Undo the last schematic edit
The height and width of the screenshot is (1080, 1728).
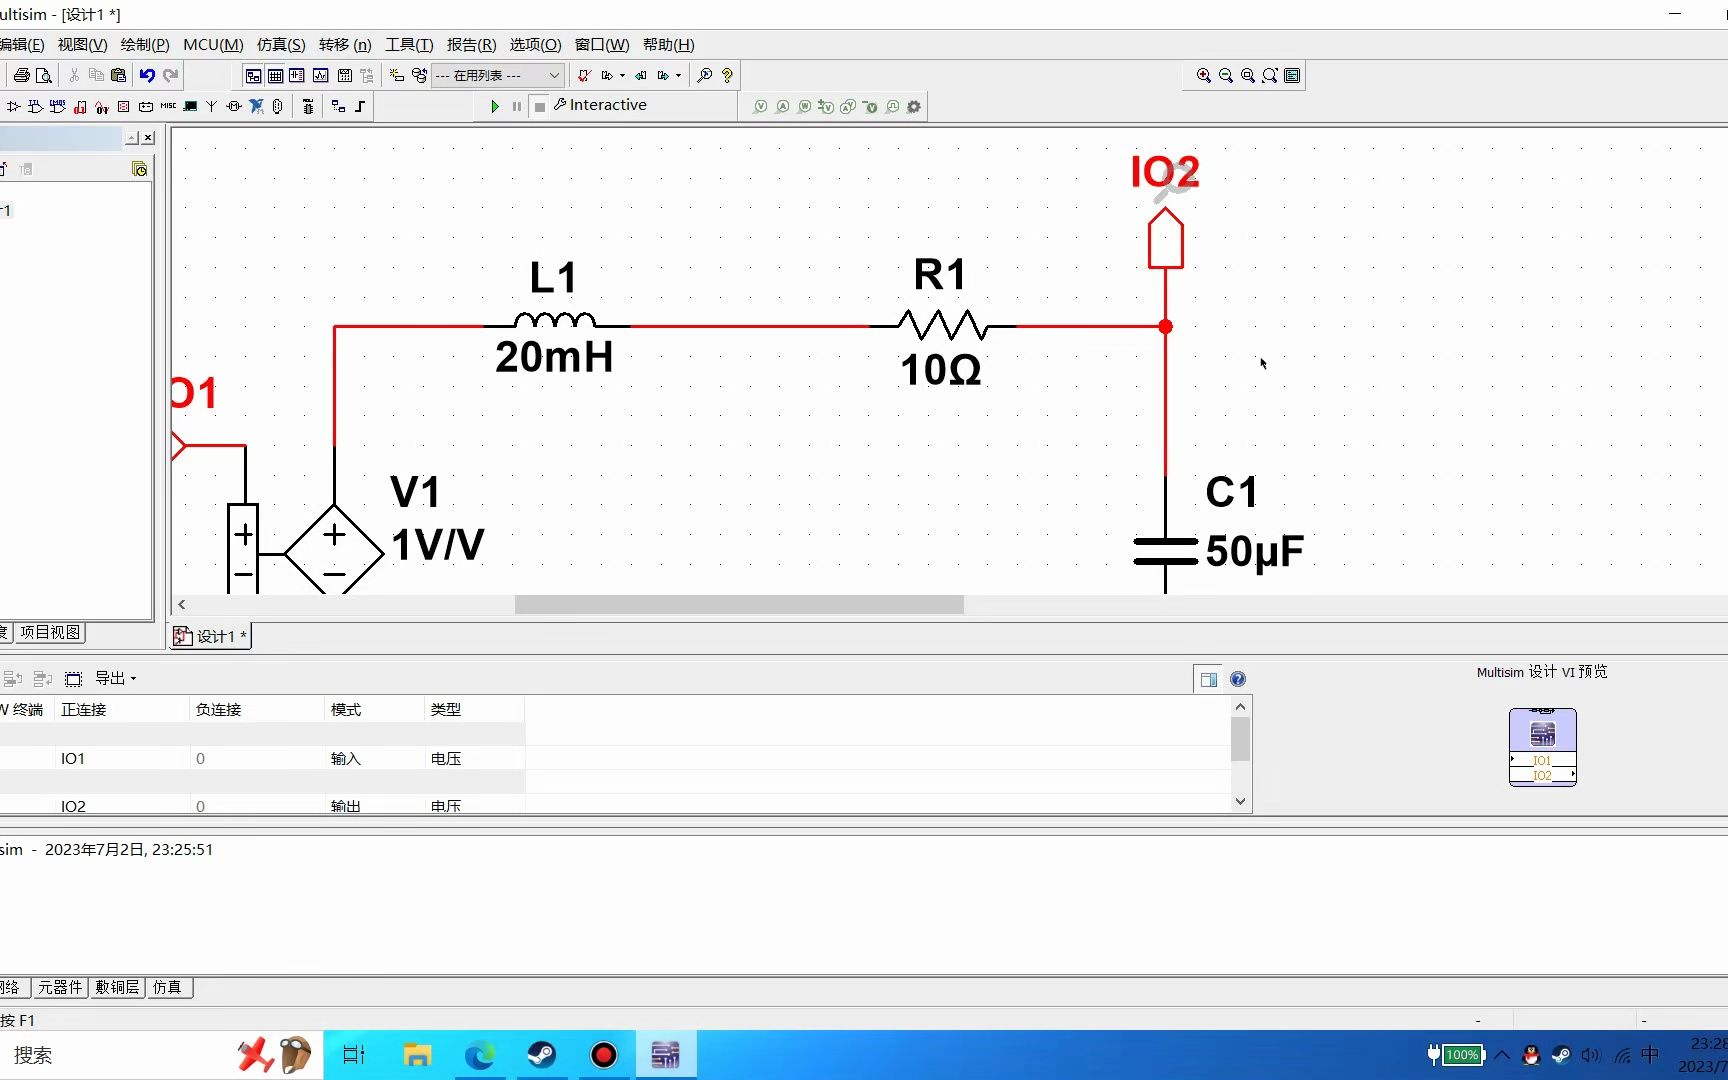point(148,75)
